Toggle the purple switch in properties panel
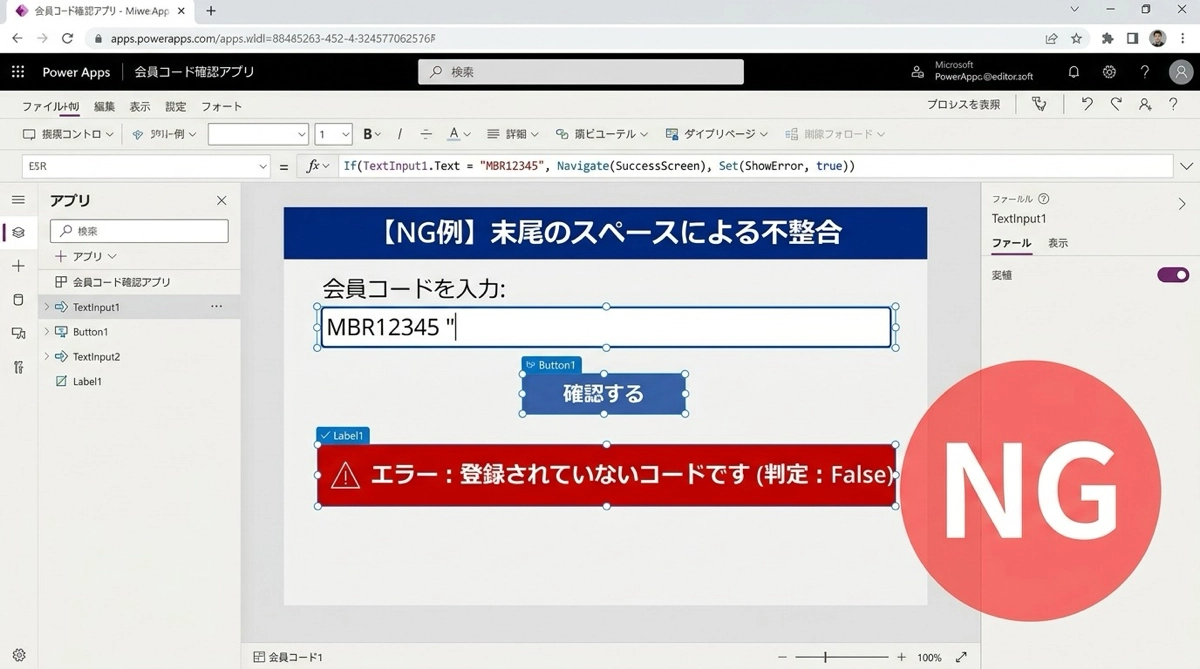 [x=1173, y=275]
